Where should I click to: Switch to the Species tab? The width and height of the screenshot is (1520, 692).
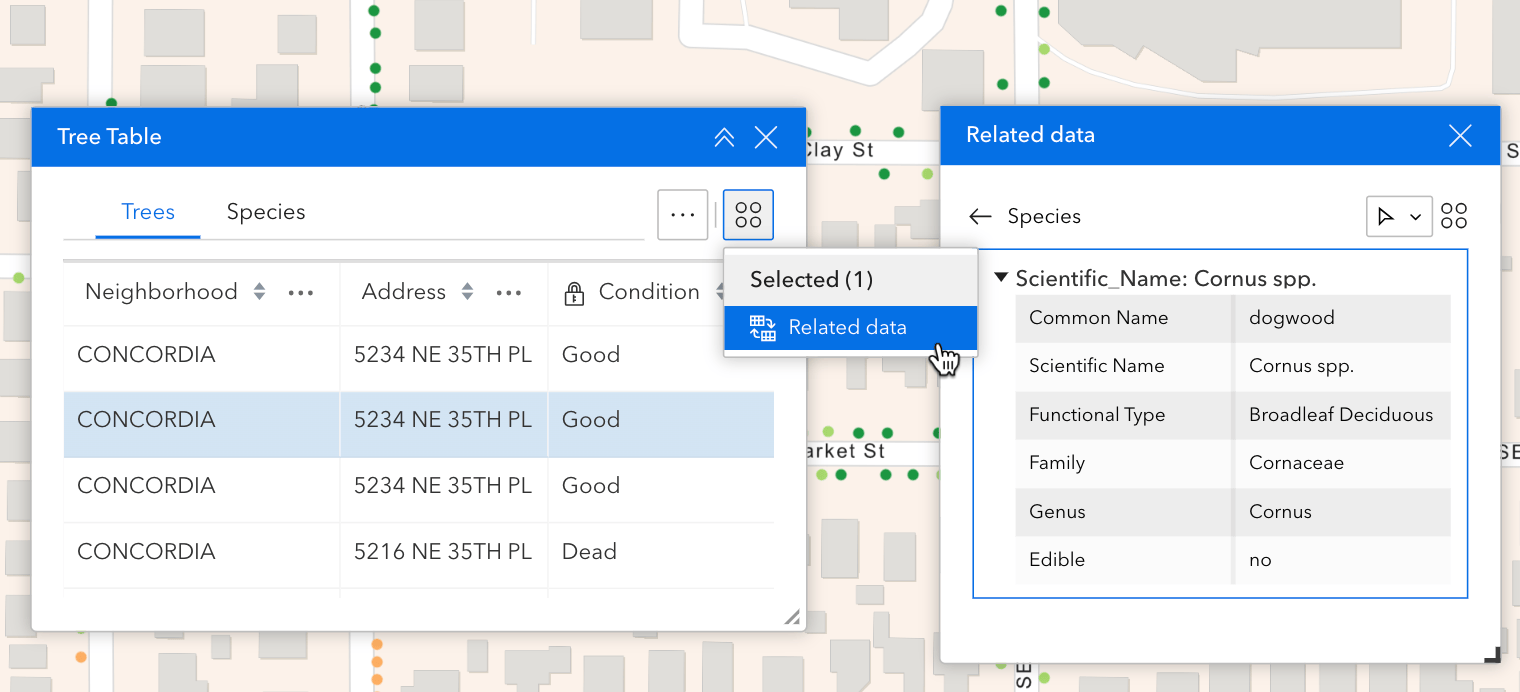click(x=265, y=212)
